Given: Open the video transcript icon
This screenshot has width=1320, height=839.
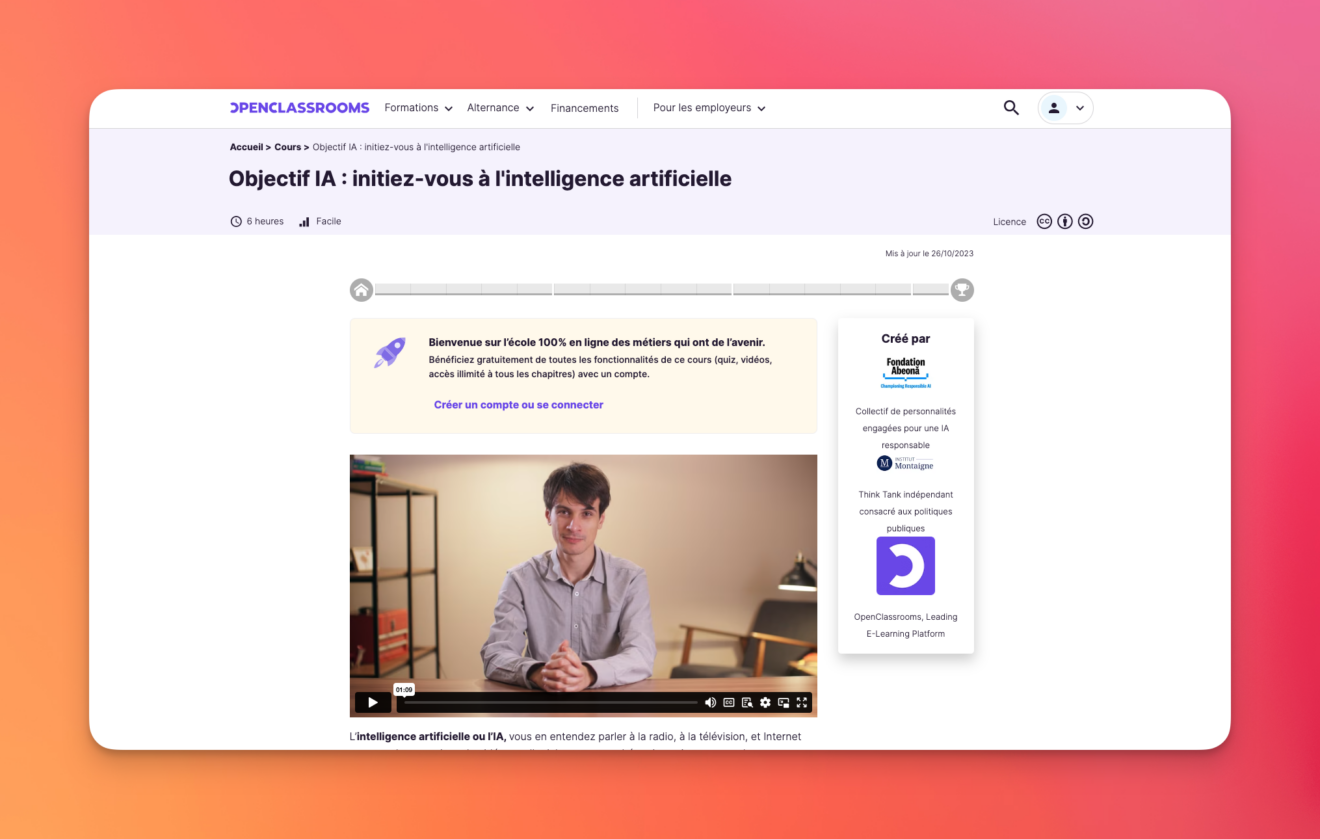Looking at the screenshot, I should coord(747,702).
